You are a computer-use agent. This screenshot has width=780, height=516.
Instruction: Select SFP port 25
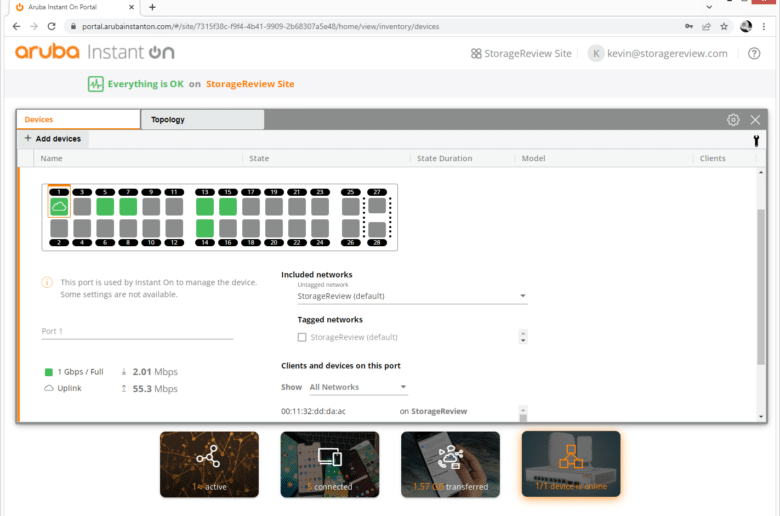click(351, 206)
